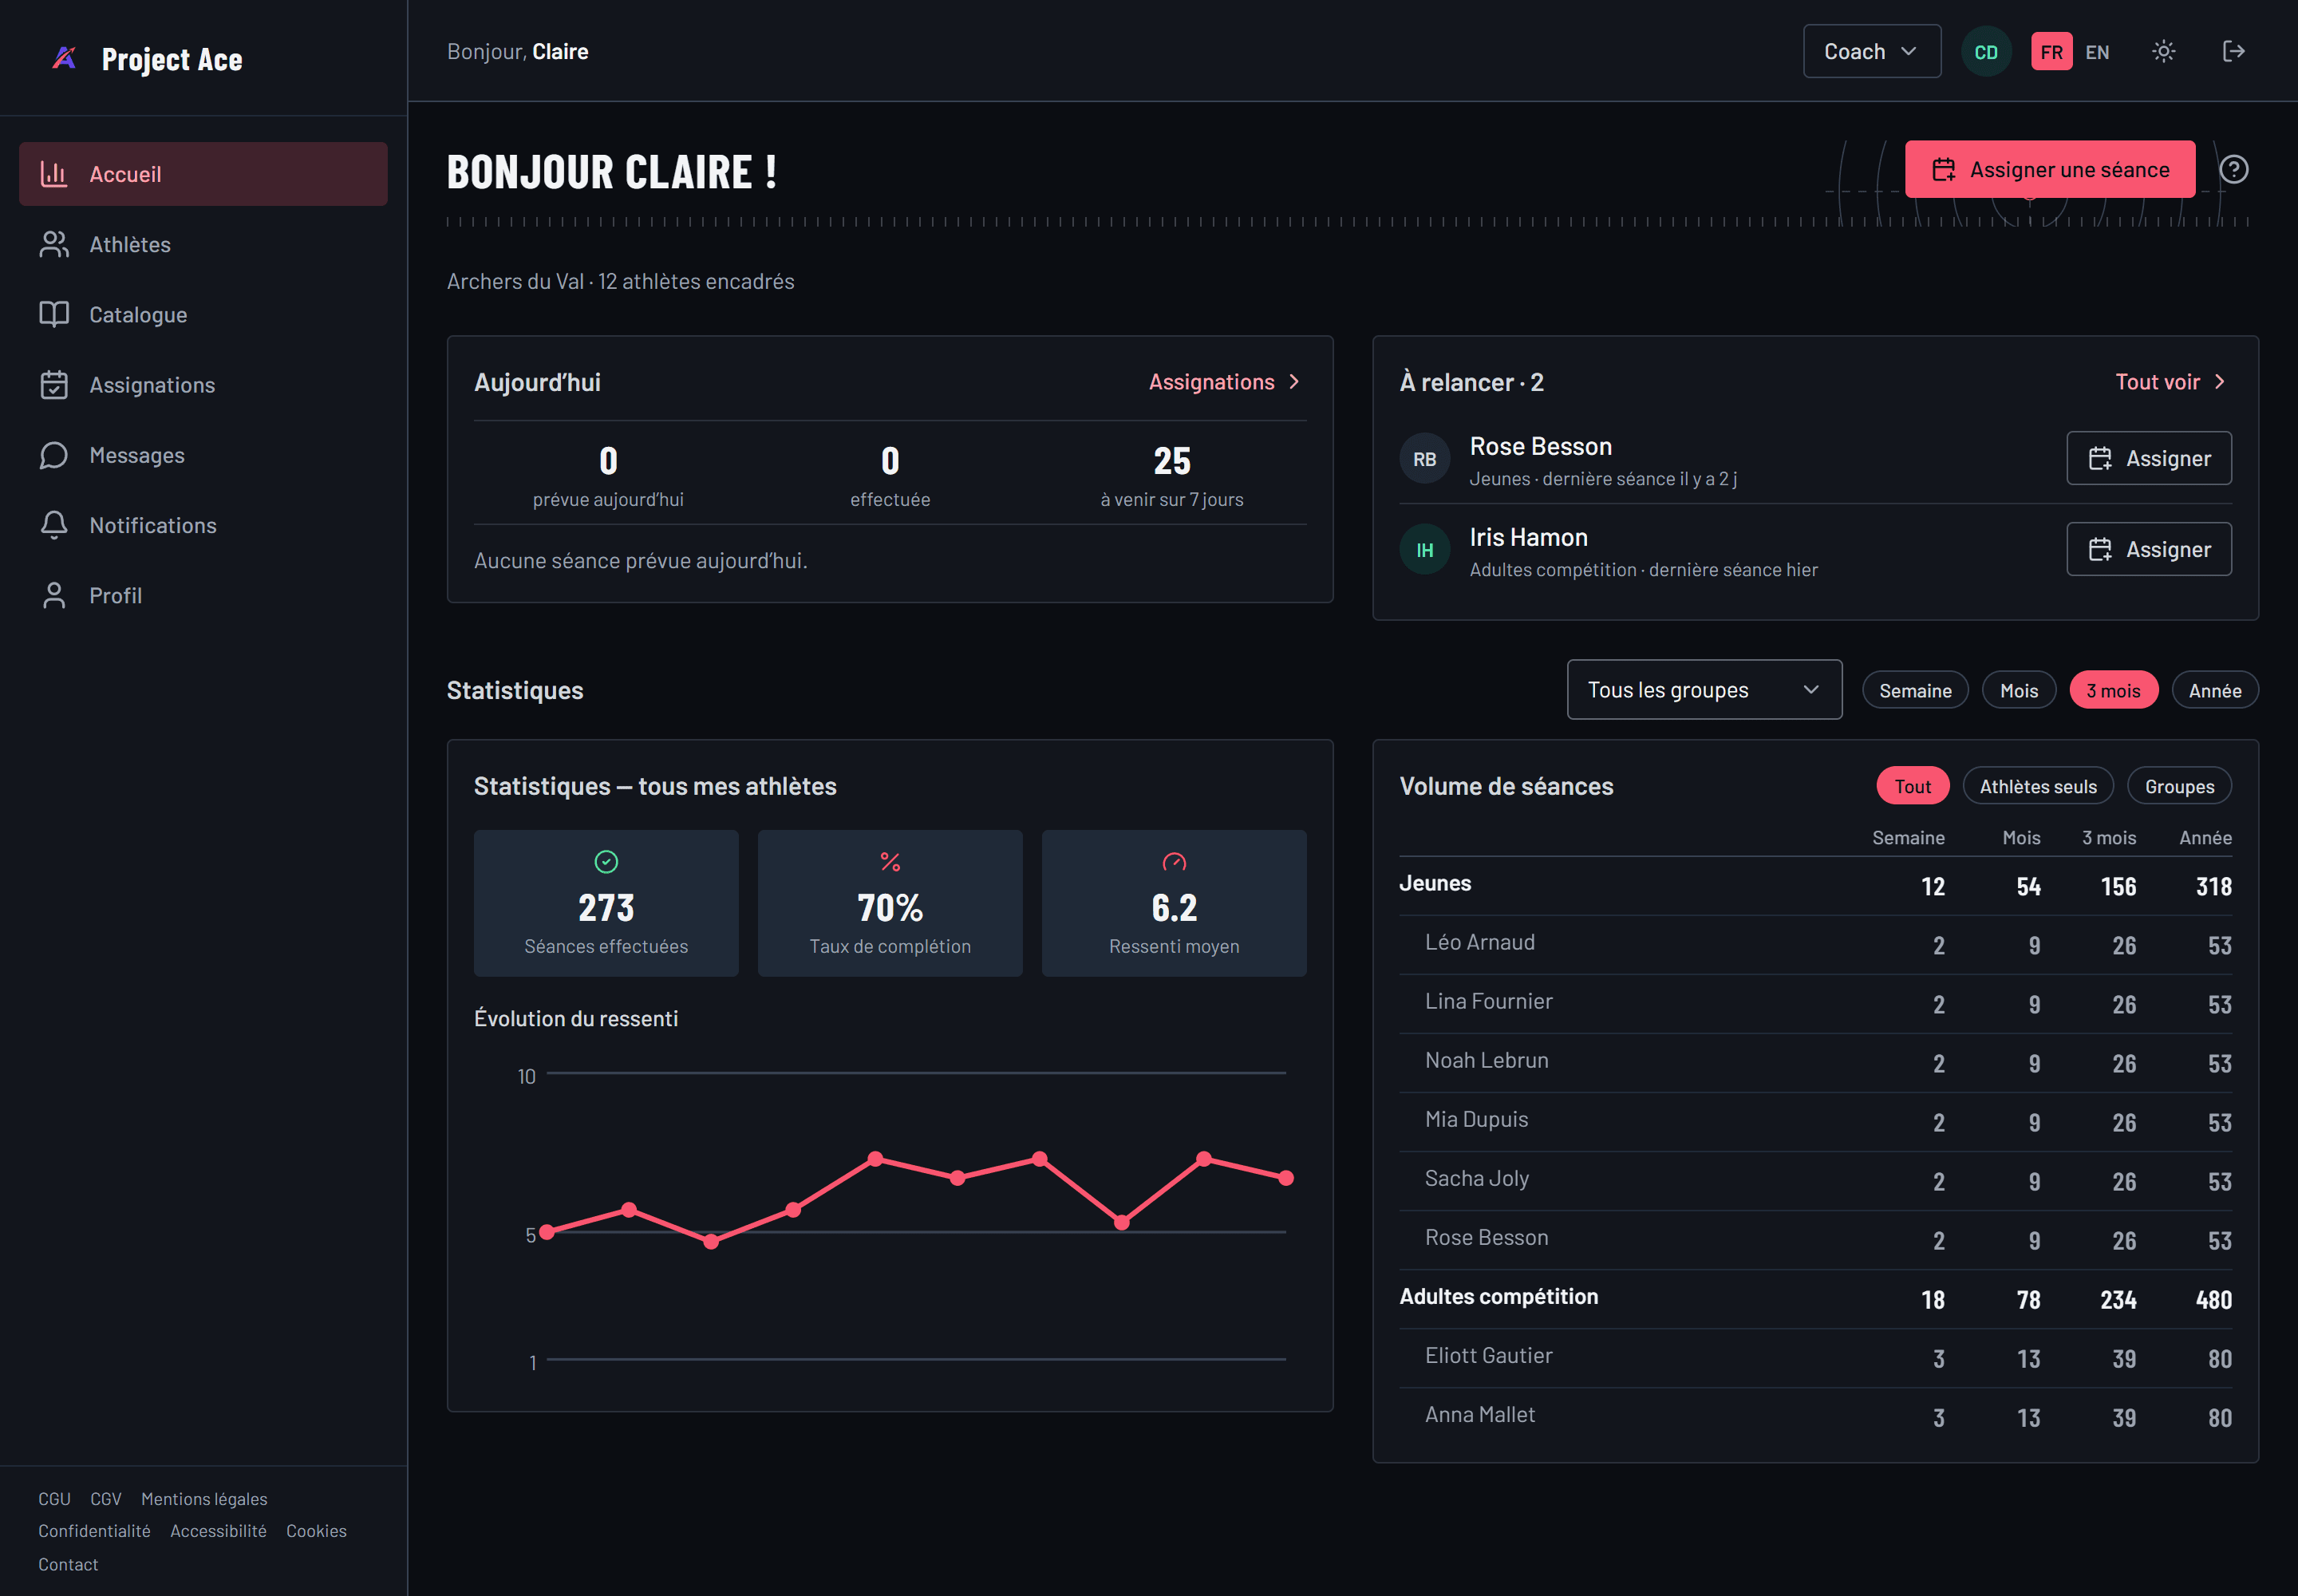Click the RB avatar for Rose Besson
The height and width of the screenshot is (1596, 2298).
[1424, 458]
